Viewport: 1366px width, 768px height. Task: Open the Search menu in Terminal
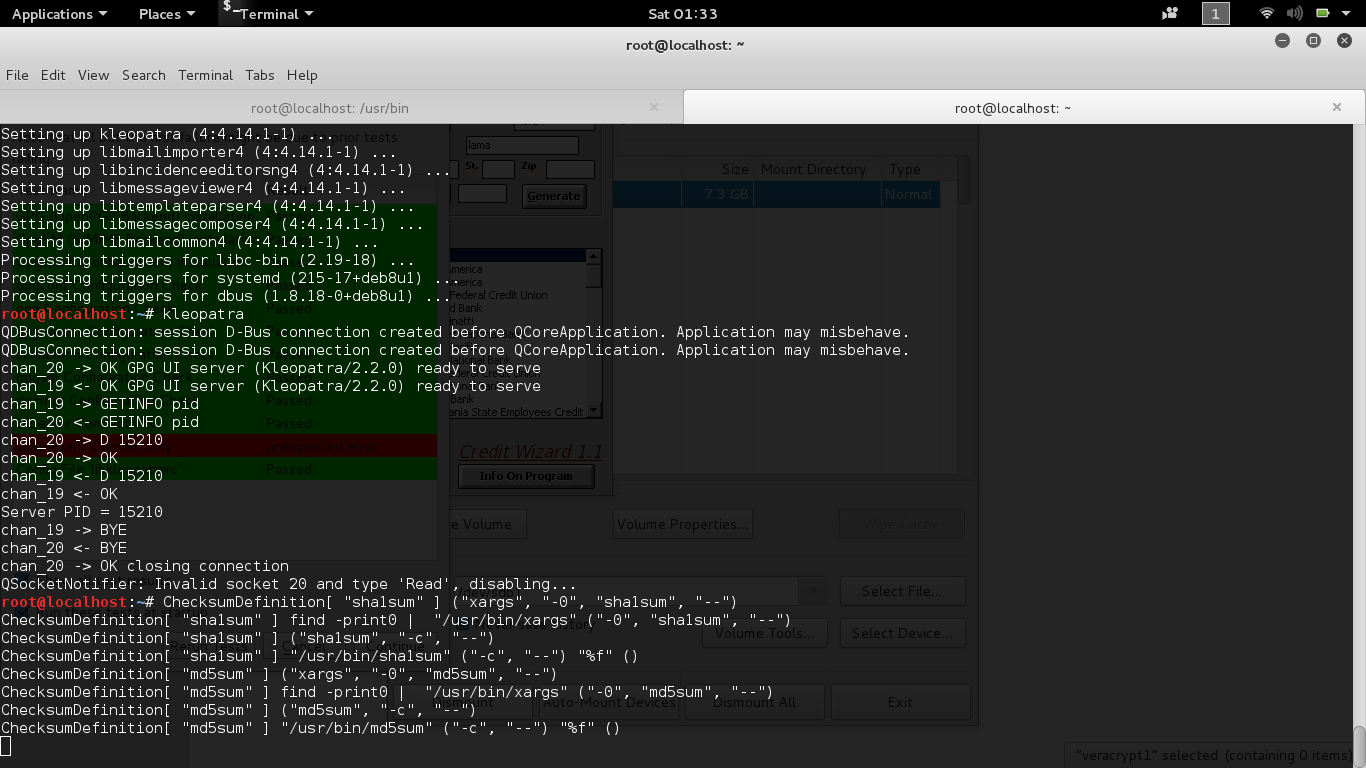point(143,75)
